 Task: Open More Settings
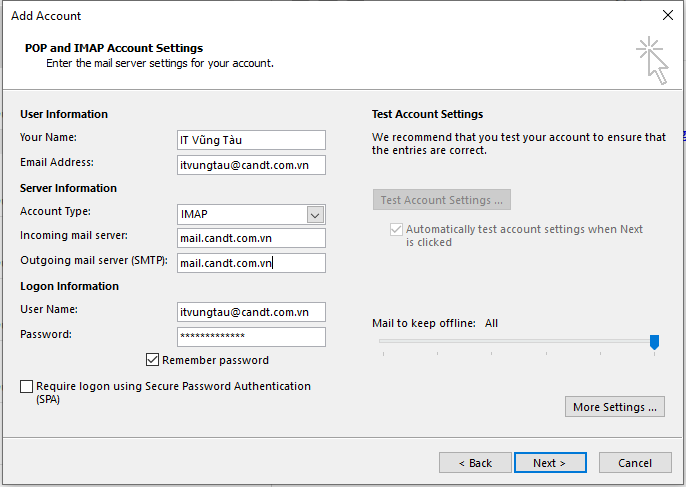click(615, 406)
